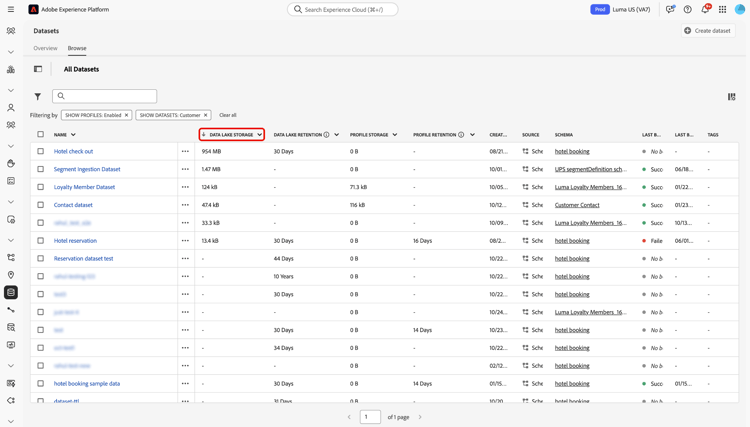Open the Customer Contact schema link

[x=577, y=205]
